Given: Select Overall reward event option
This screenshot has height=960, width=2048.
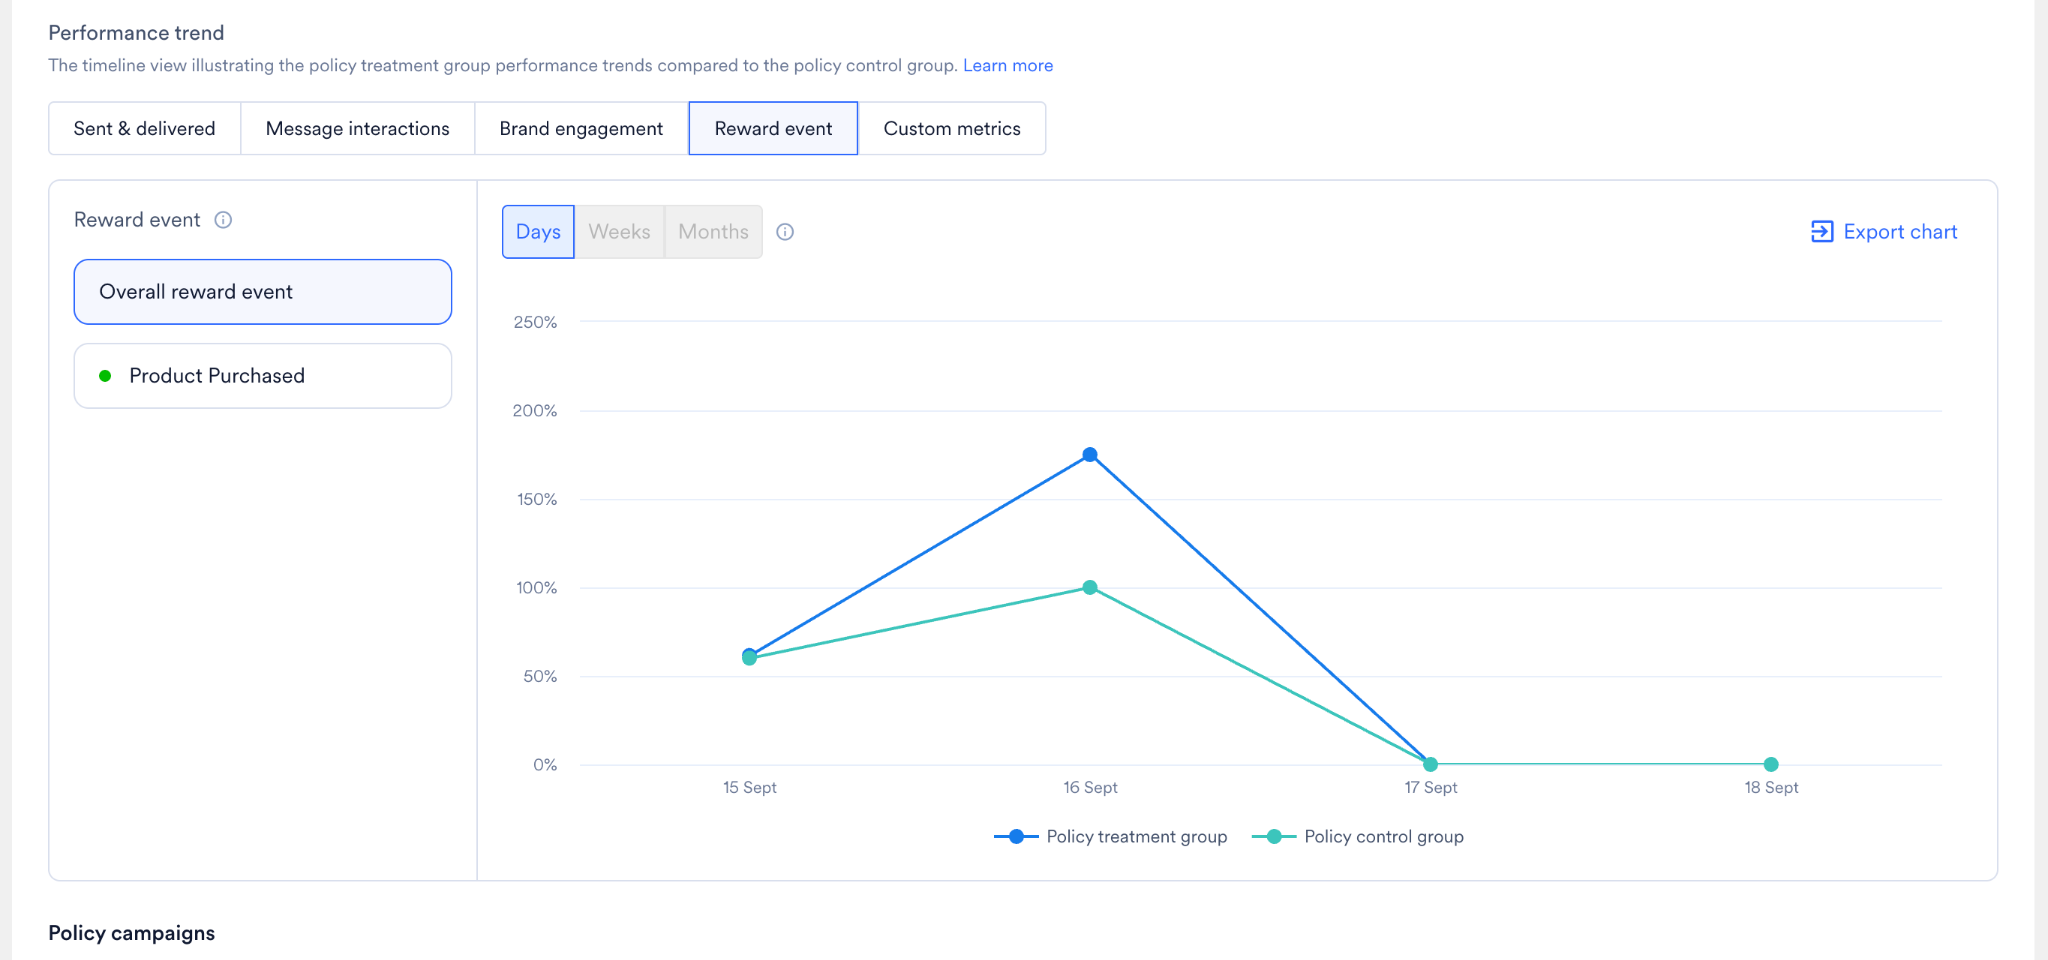Looking at the screenshot, I should [x=263, y=292].
